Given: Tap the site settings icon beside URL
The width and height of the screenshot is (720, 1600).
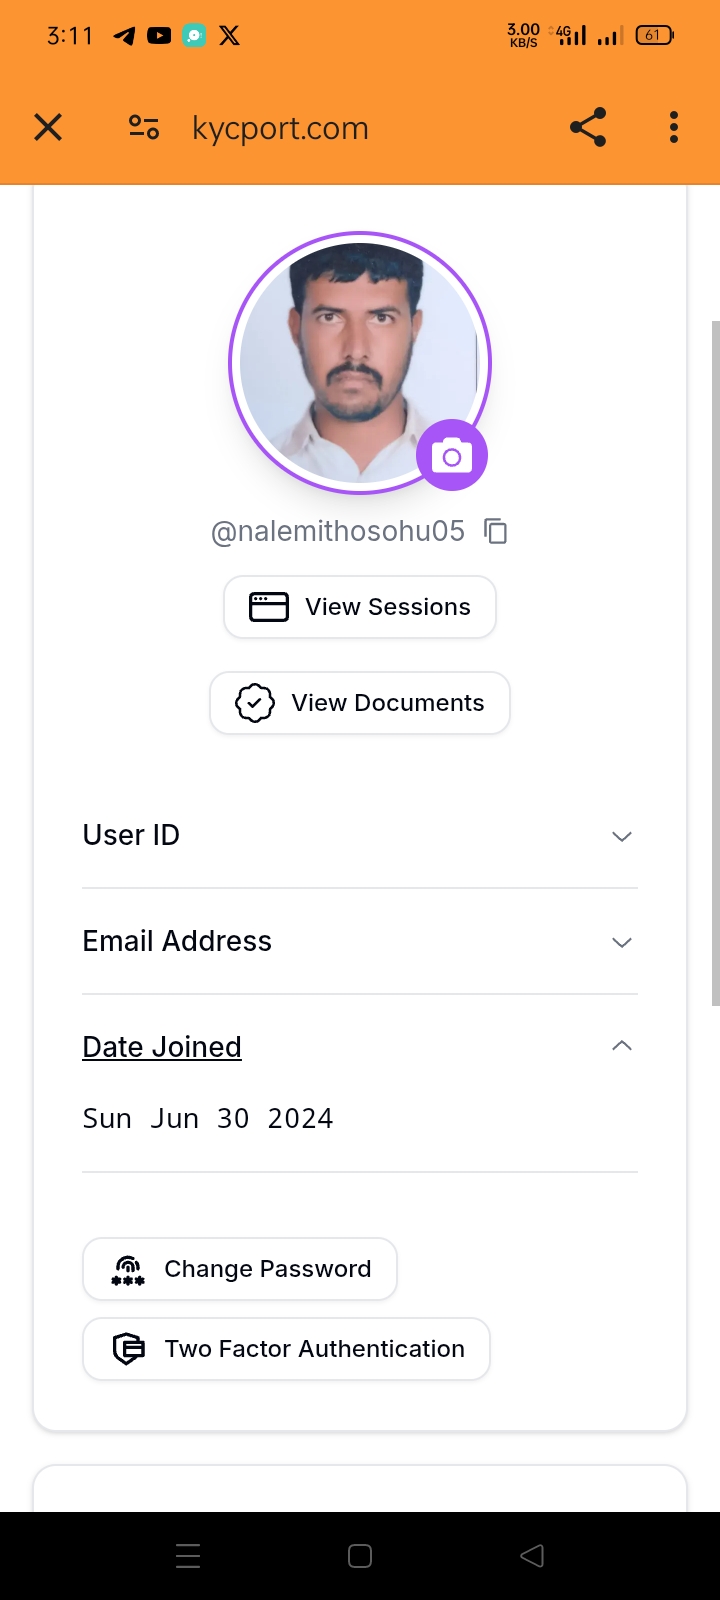Looking at the screenshot, I should tap(144, 127).
